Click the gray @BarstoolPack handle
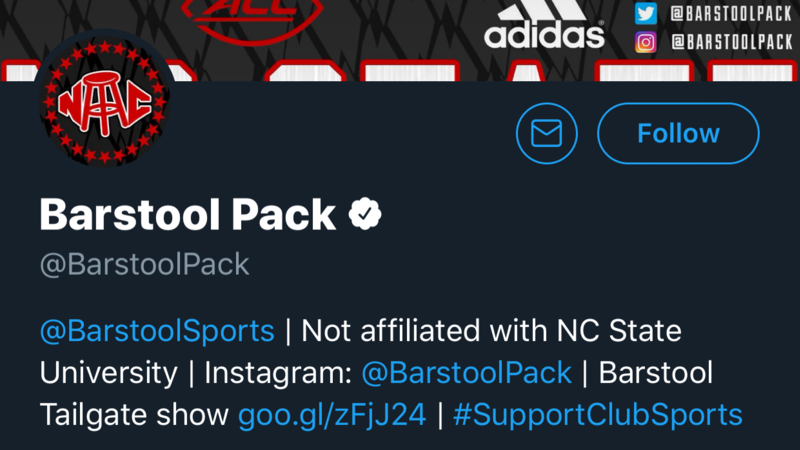This screenshot has width=800, height=450. point(144,265)
